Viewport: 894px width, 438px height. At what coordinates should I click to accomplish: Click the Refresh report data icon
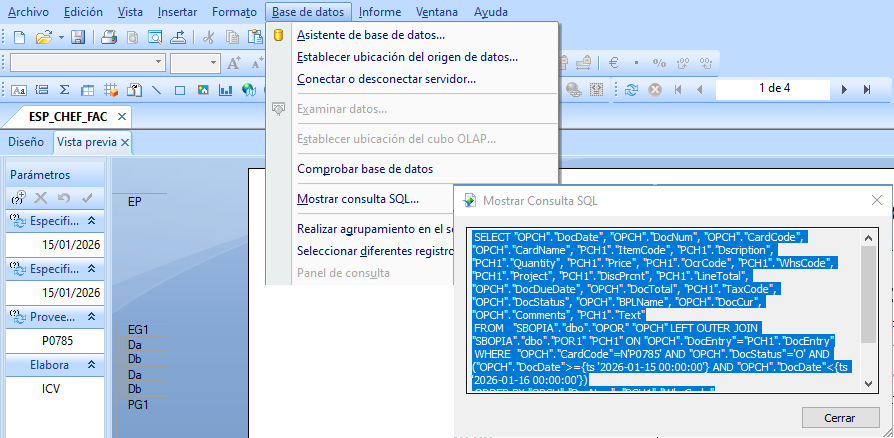pos(631,89)
